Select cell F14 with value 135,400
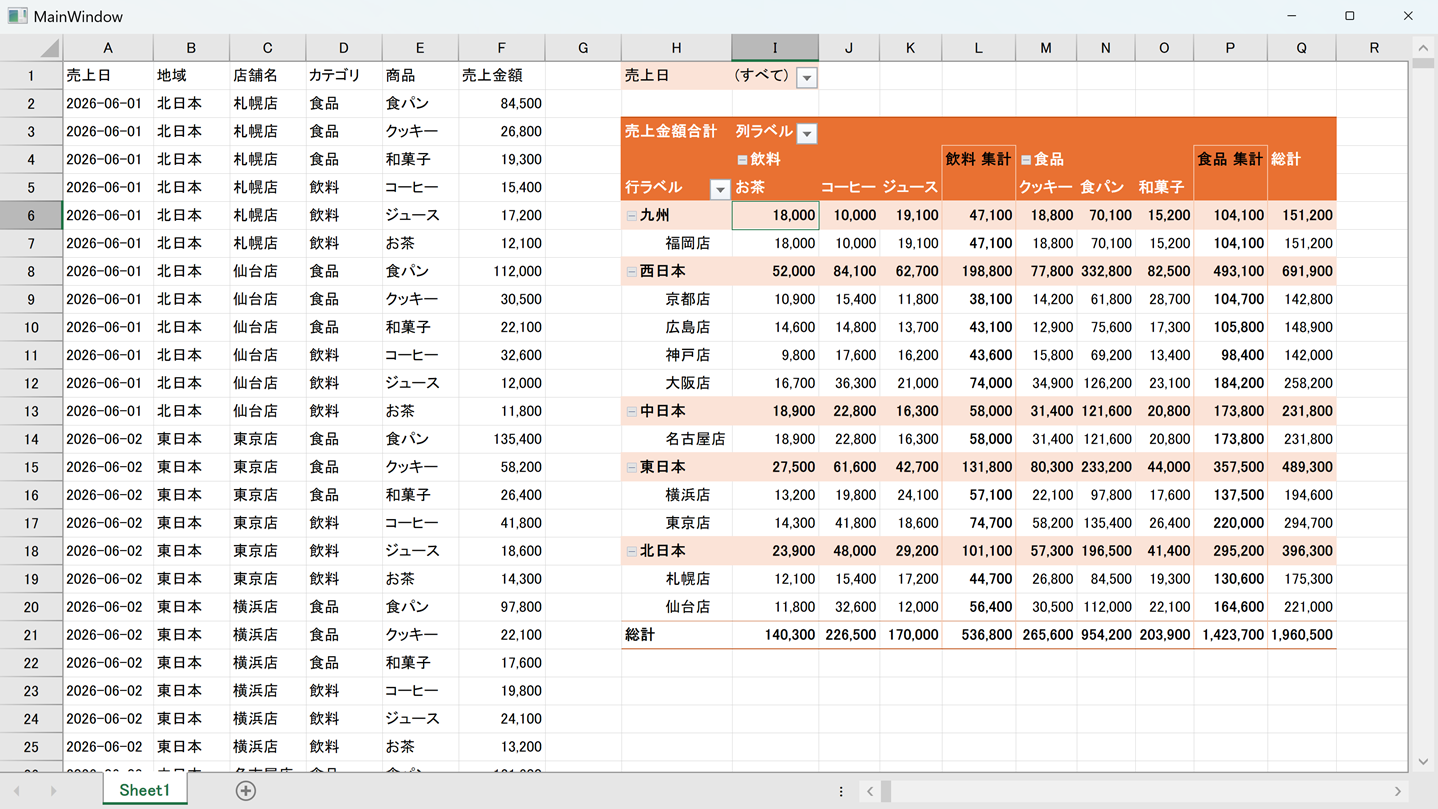Screen dimensions: 1438x809 coord(501,439)
